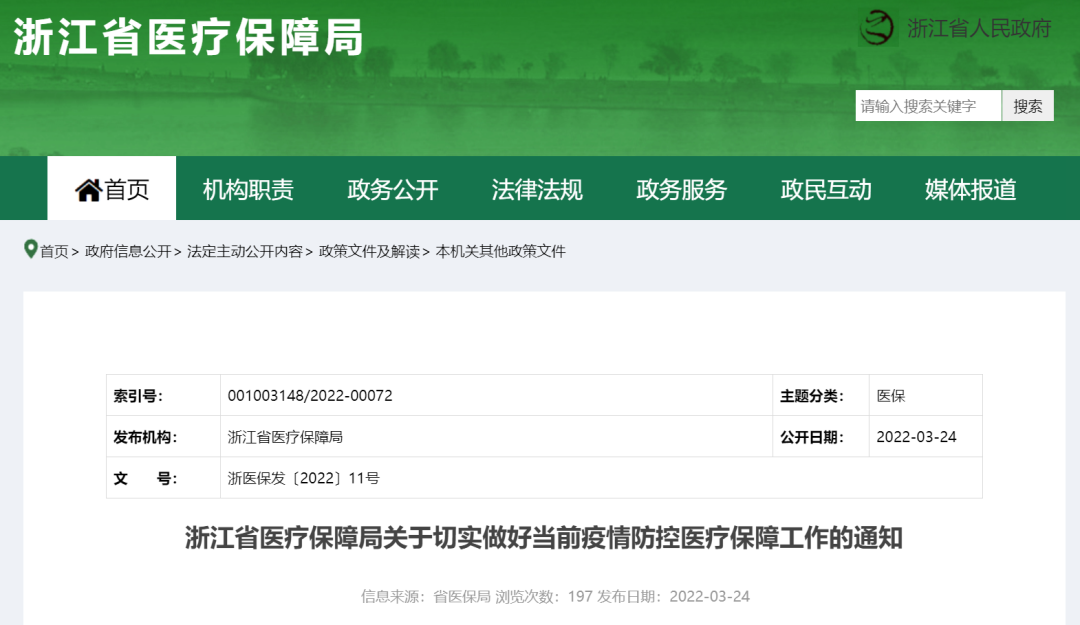1080x625 pixels.
Task: Open the 媒体报道 menu
Action: (970, 189)
